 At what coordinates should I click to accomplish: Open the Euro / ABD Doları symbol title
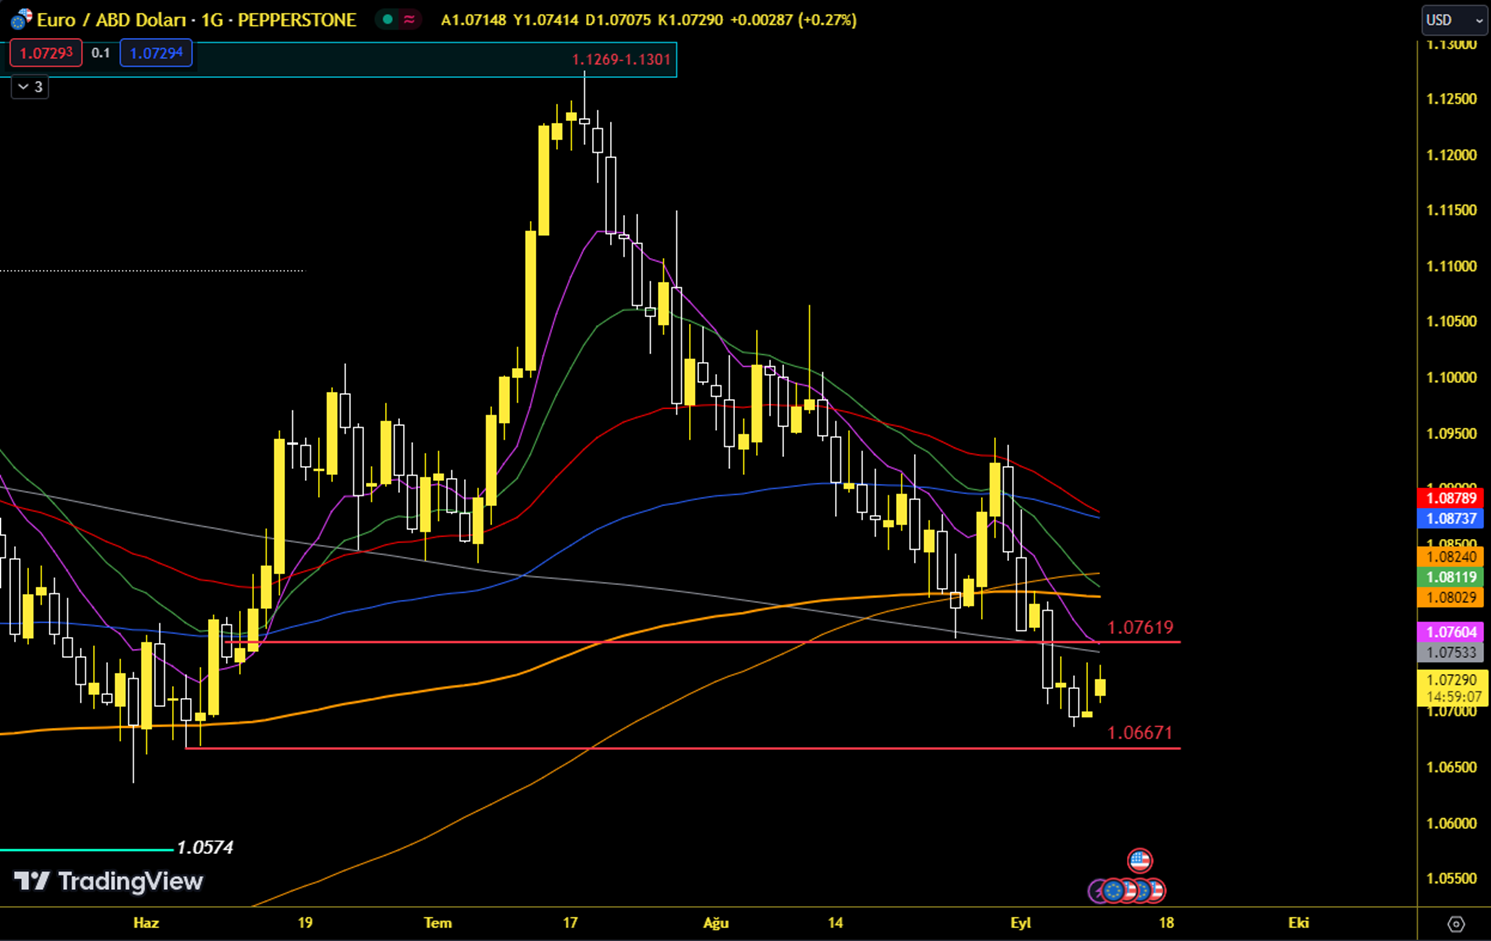(196, 19)
